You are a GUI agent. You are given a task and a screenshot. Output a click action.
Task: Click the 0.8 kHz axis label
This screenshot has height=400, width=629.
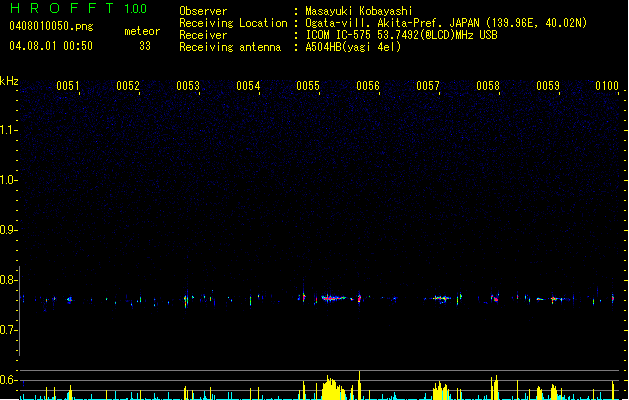pyautogui.click(x=8, y=280)
